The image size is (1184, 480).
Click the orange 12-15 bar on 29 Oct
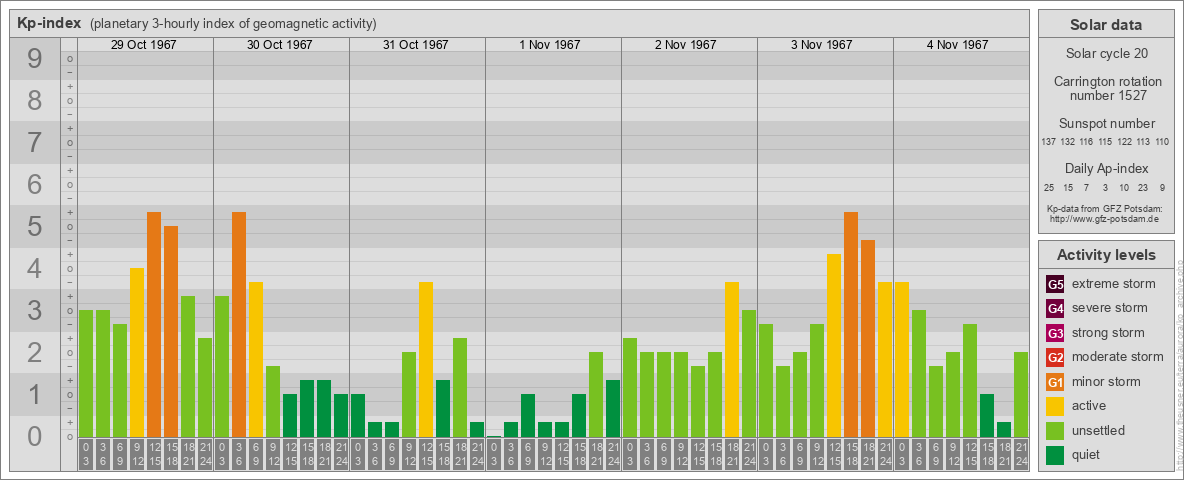(154, 325)
